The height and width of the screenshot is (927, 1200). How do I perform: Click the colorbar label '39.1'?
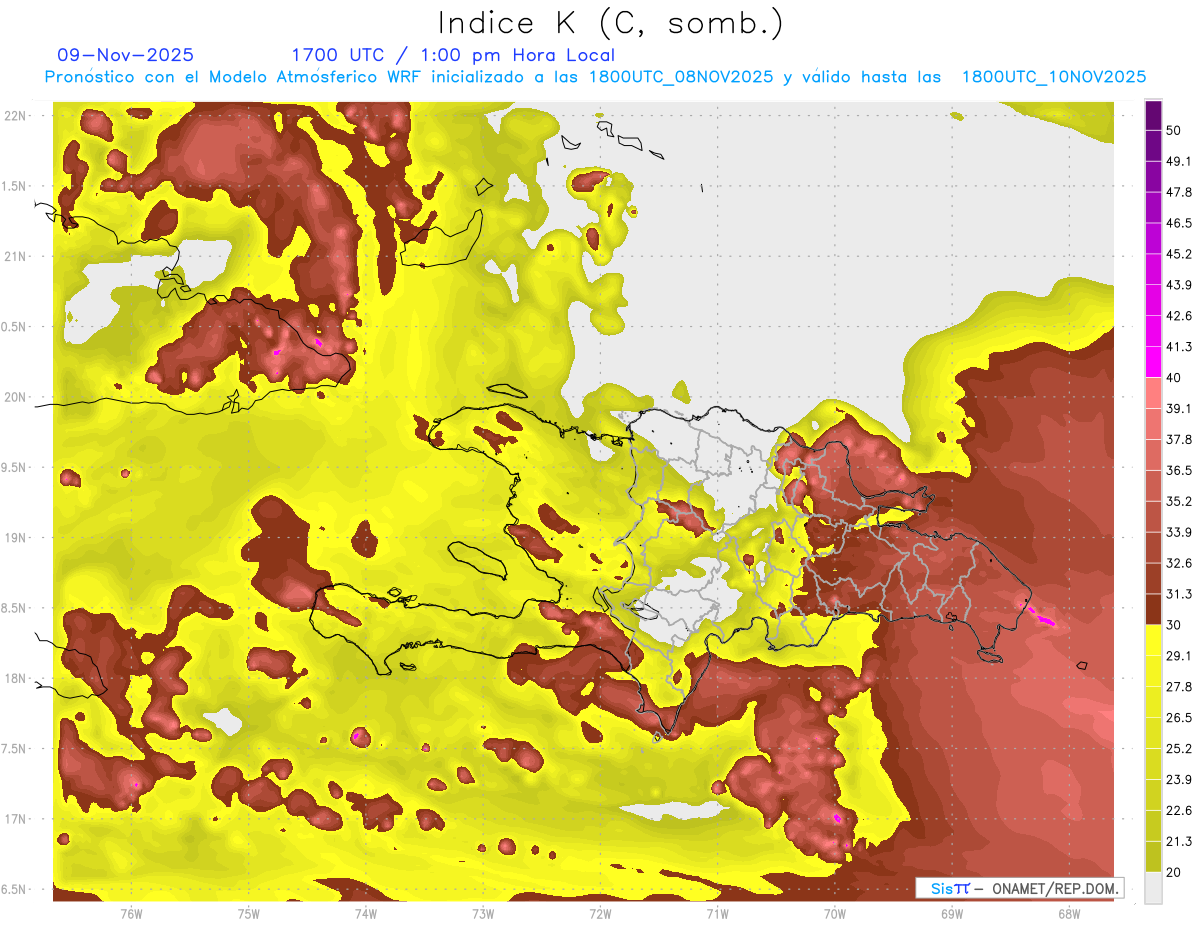point(1179,408)
